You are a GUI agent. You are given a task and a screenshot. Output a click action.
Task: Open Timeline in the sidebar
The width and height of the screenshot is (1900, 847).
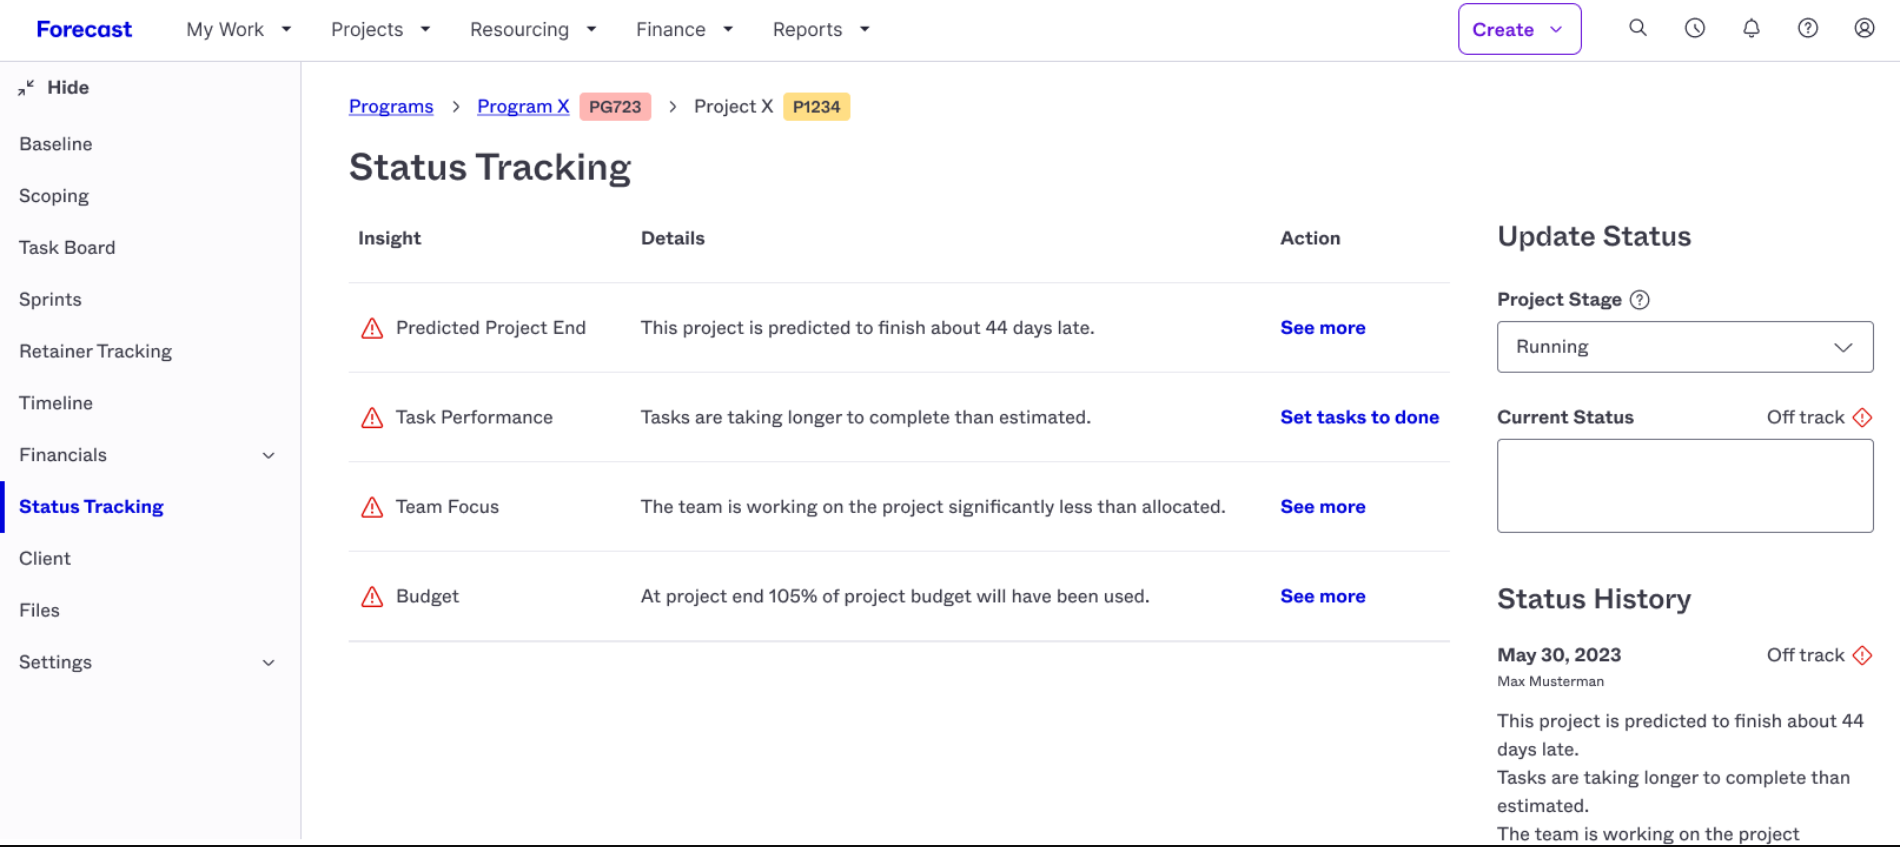[x=56, y=403]
